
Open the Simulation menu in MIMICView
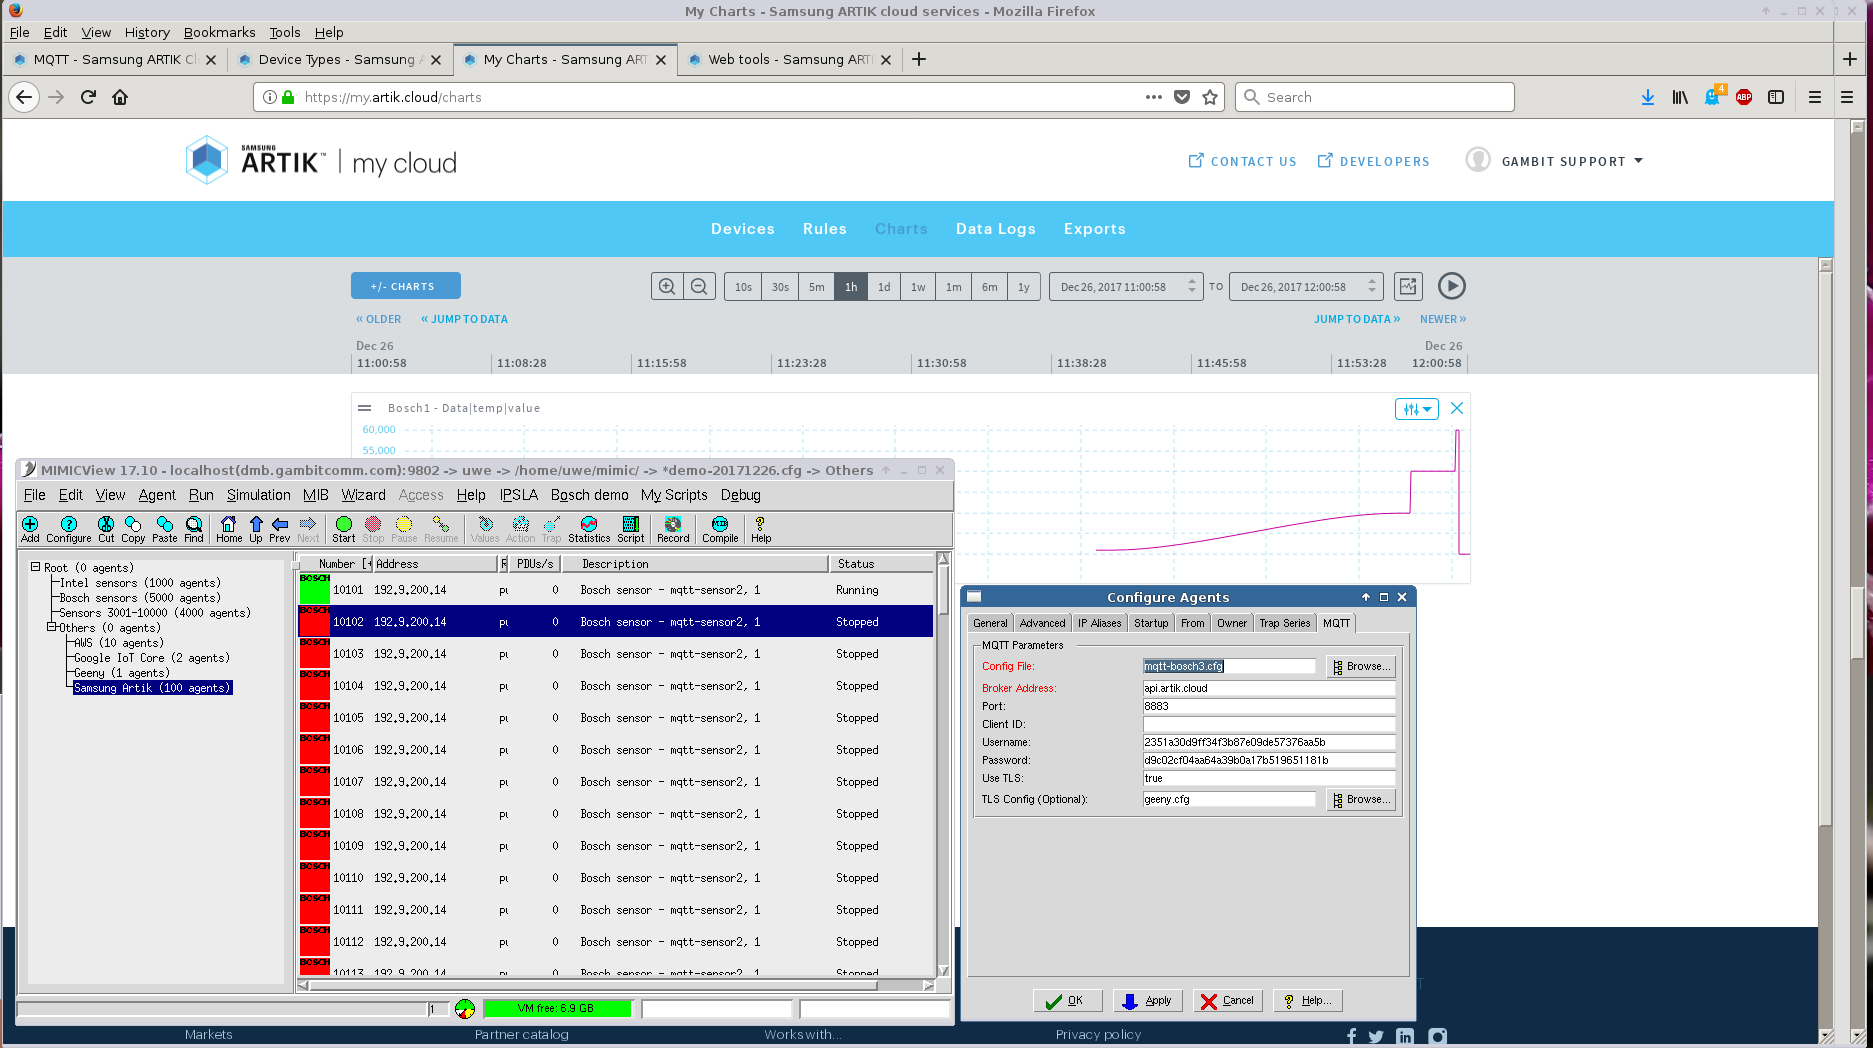(x=258, y=495)
